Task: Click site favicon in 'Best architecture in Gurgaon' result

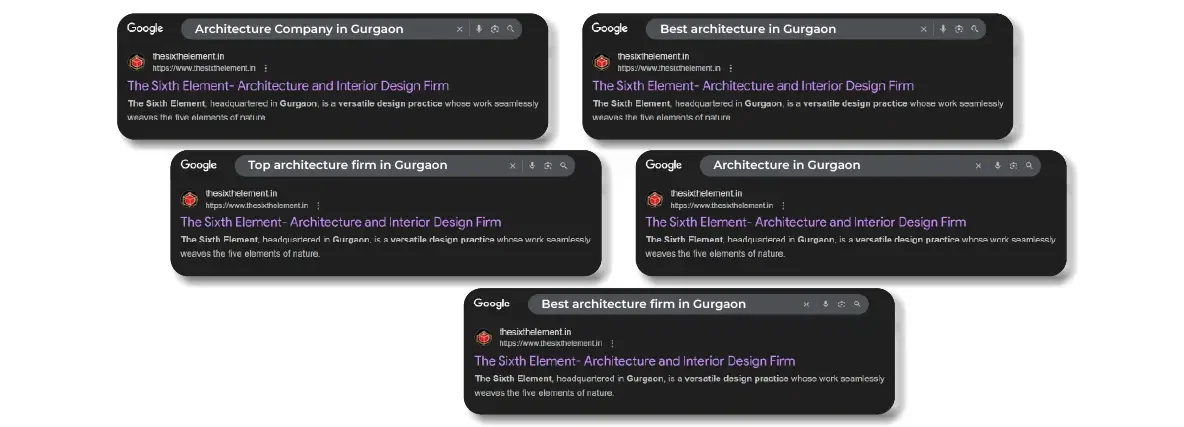Action: point(602,62)
